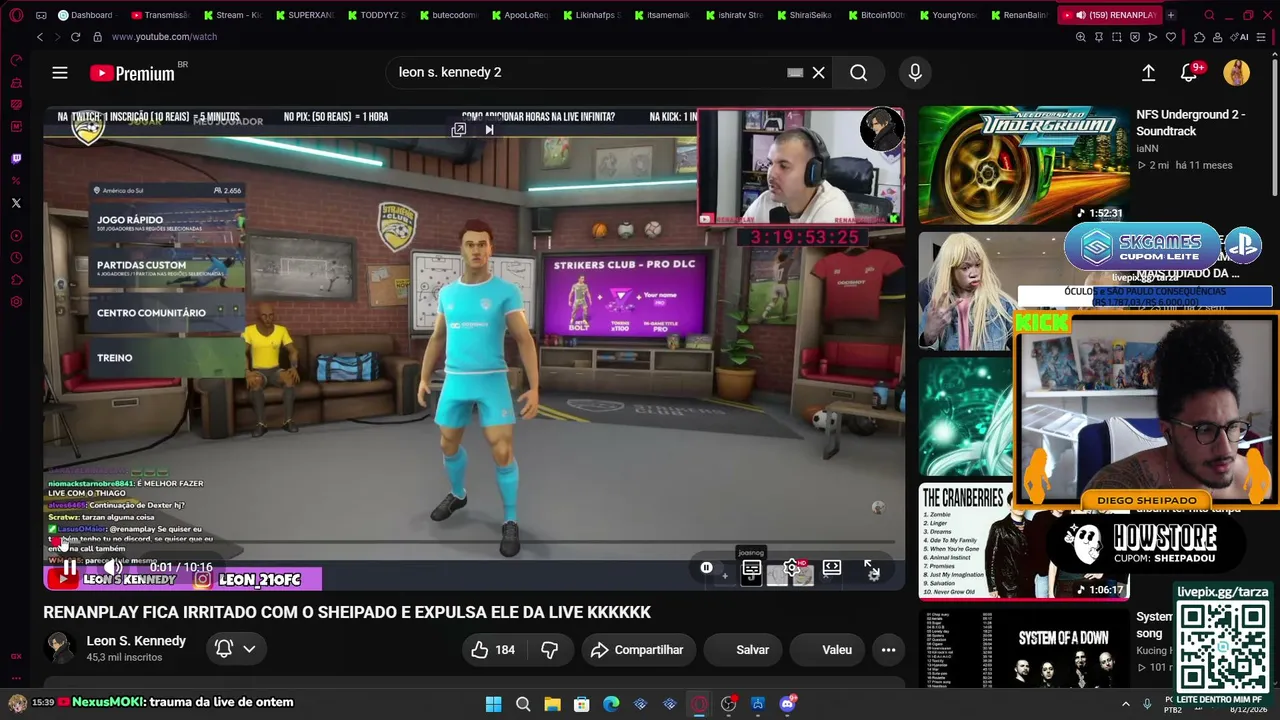This screenshot has height=720, width=1280.
Task: Open browser zoom control in address bar
Action: pos(1081,37)
